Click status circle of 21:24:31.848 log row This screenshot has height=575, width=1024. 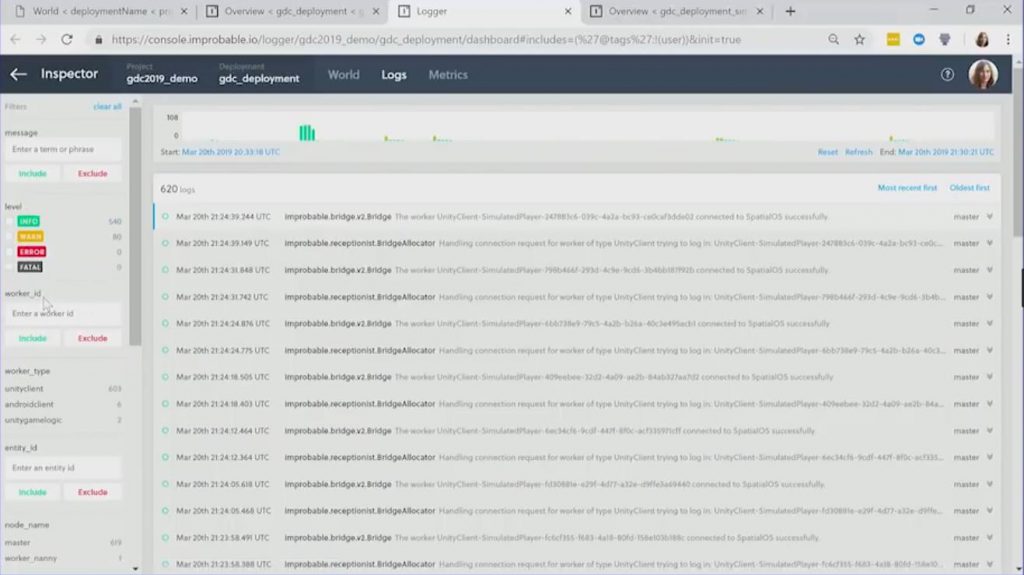pyautogui.click(x=165, y=270)
